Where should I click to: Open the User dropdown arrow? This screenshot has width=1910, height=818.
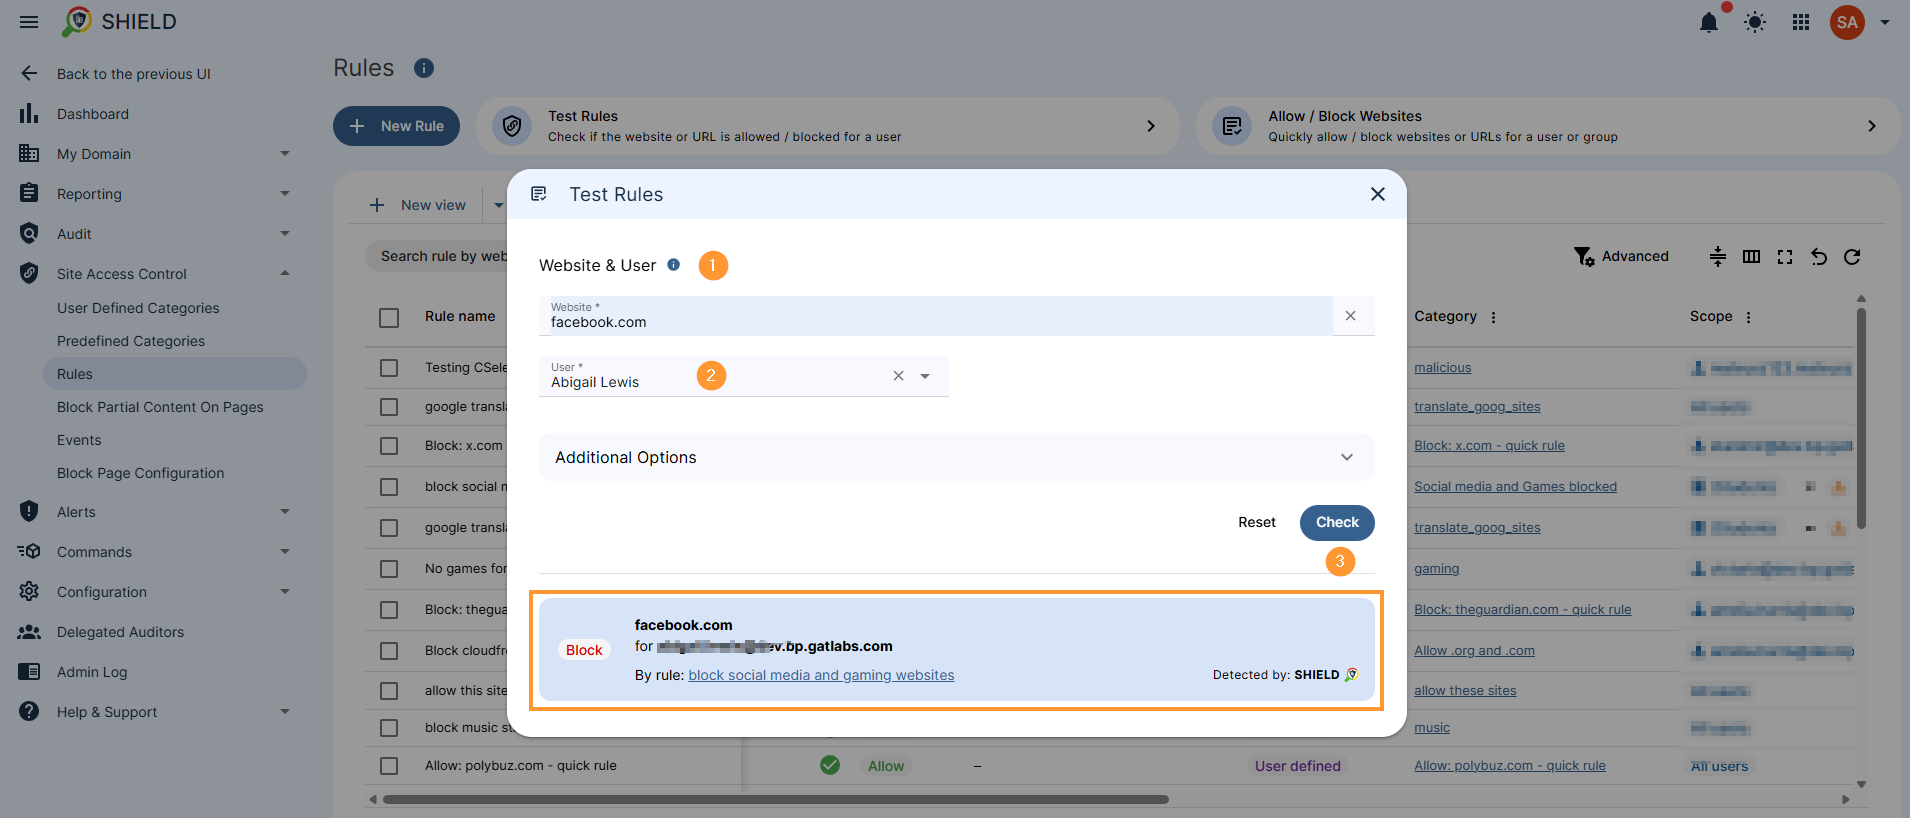[925, 376]
